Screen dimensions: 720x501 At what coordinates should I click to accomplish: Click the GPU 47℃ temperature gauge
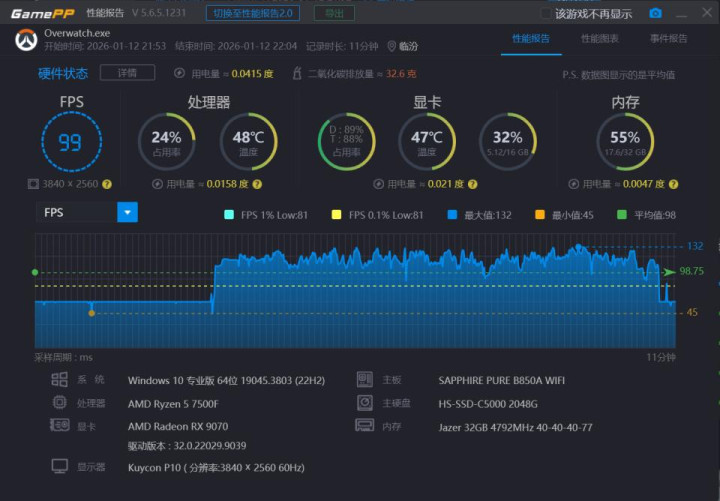427,141
